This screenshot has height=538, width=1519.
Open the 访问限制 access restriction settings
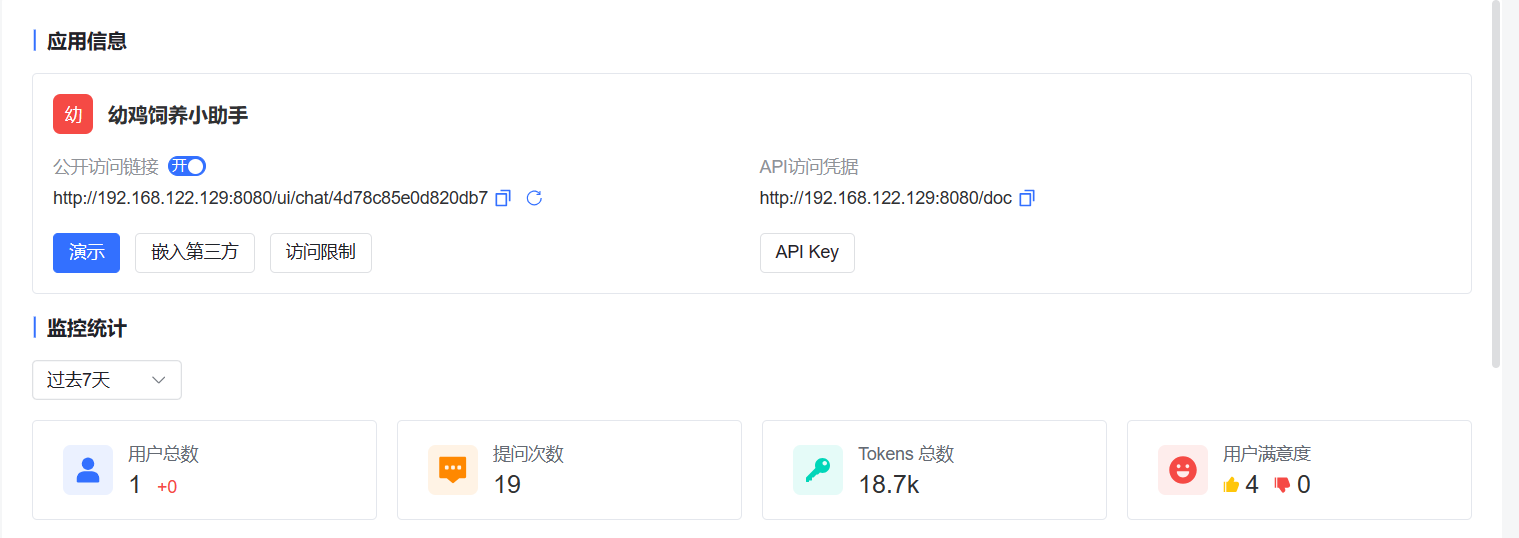coord(321,252)
